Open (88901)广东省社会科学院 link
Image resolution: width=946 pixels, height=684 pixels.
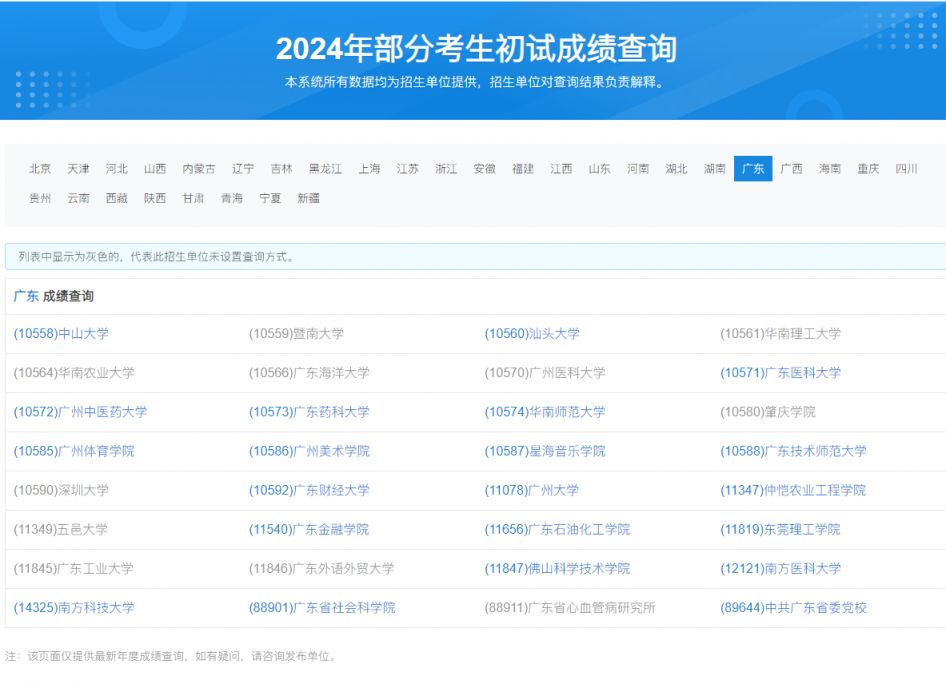click(322, 609)
